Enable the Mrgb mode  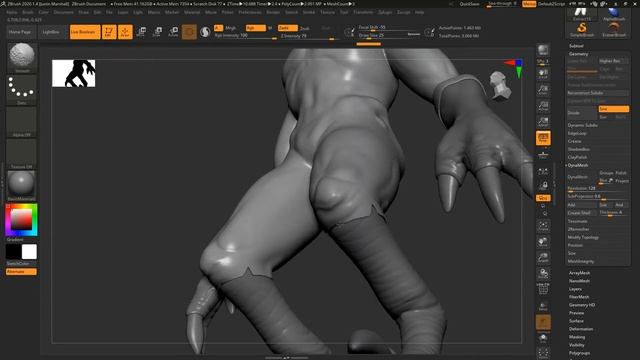pos(231,28)
